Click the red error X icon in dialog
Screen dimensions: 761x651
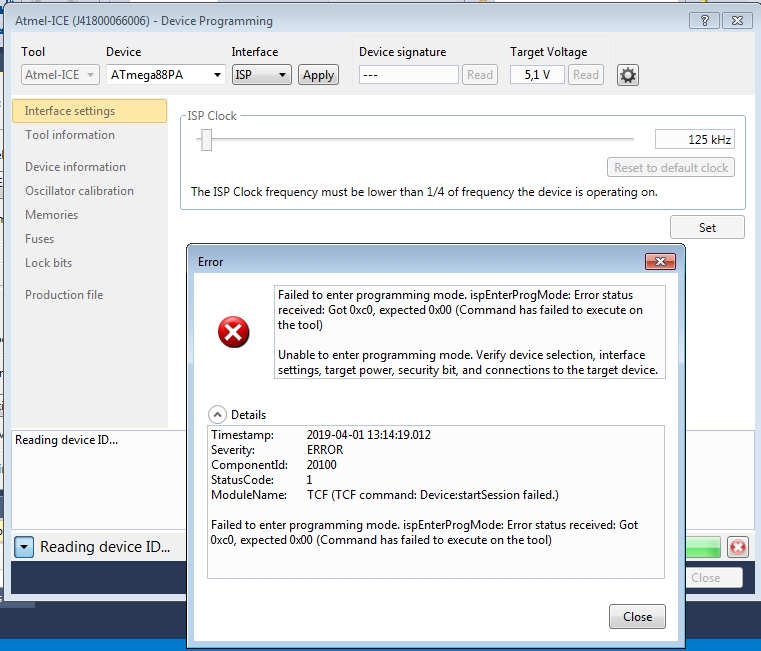(233, 332)
